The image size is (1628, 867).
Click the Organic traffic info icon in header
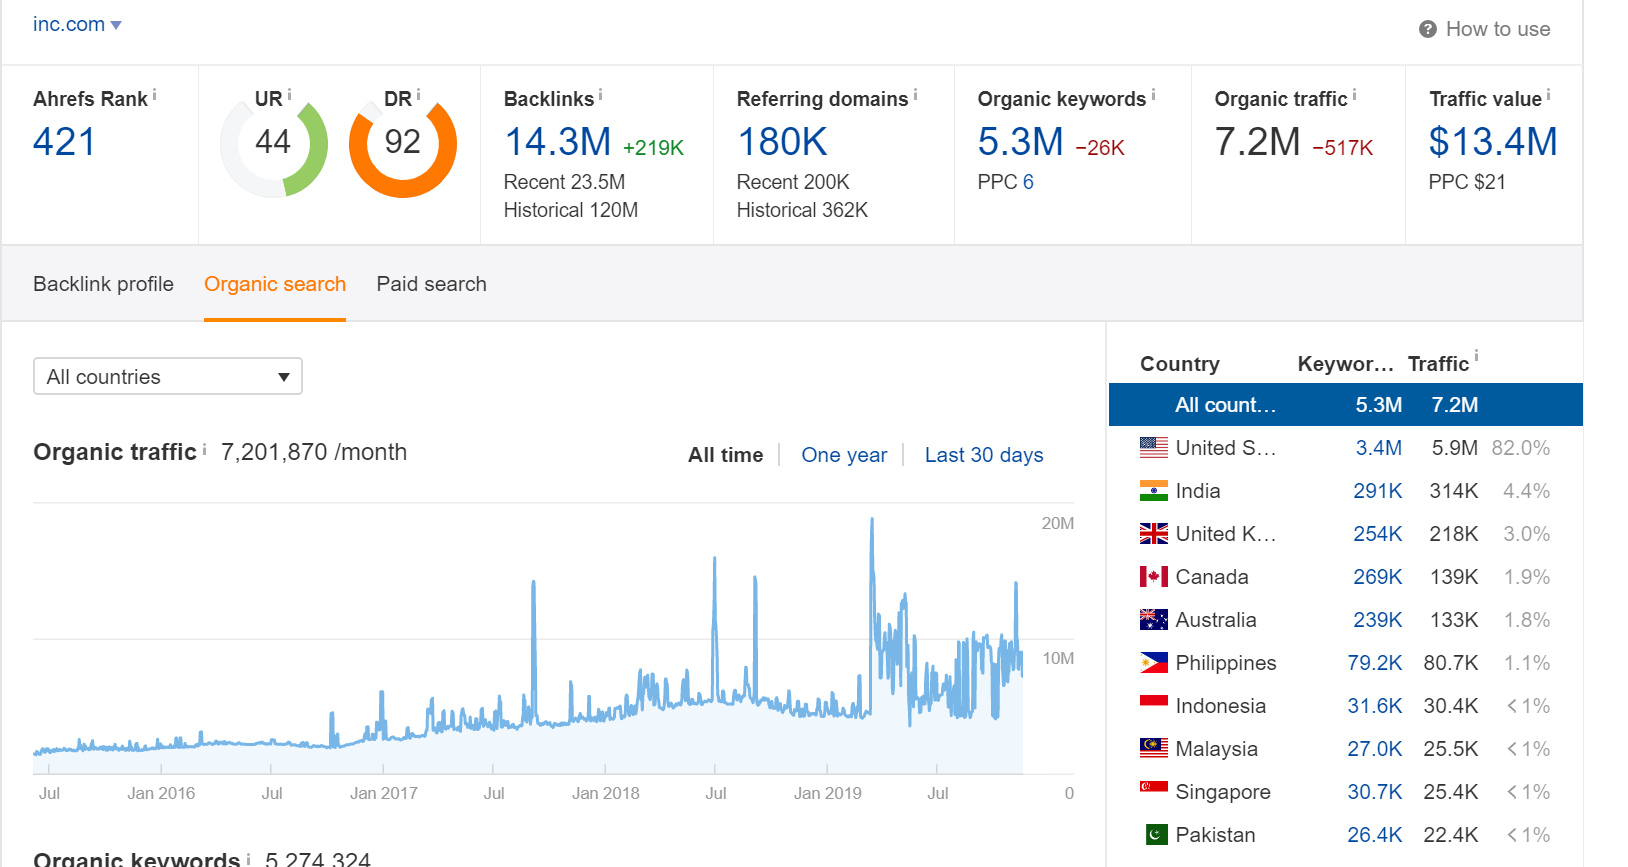point(1354,95)
